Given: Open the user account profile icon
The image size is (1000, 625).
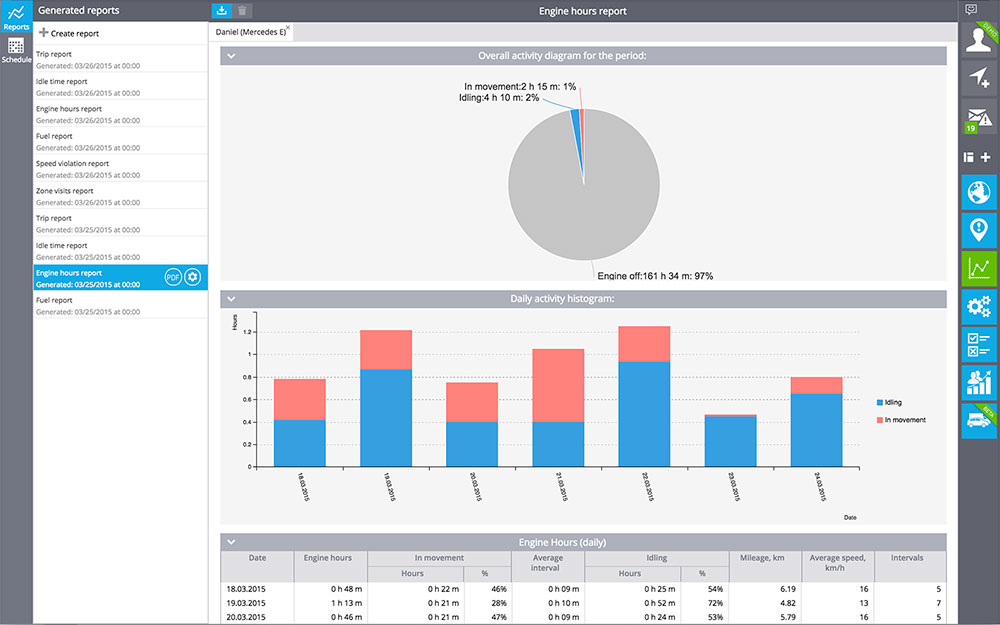Looking at the screenshot, I should 979,38.
